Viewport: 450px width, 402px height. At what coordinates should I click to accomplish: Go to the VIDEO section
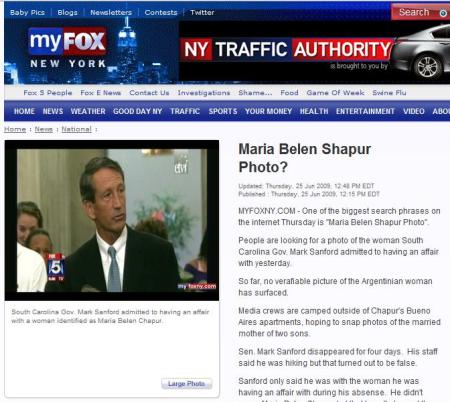tap(414, 111)
